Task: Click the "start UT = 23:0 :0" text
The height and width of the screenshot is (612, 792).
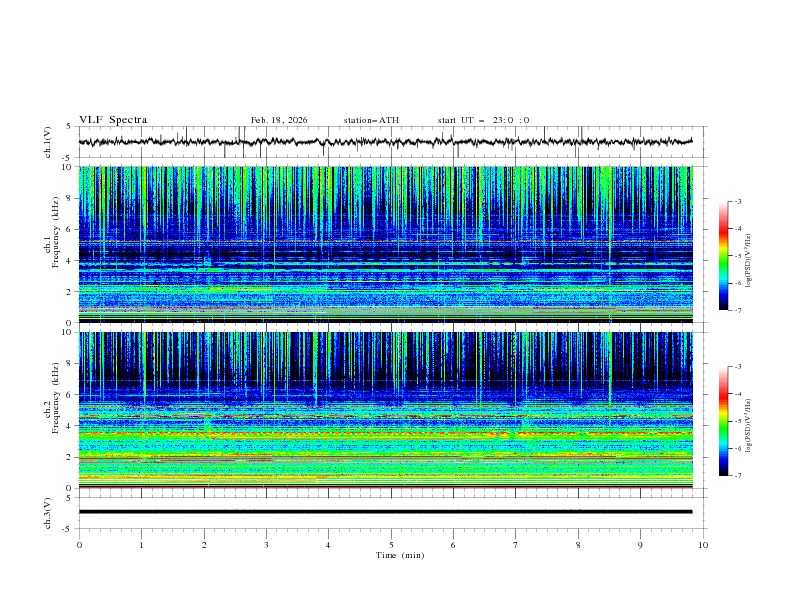Action: (483, 120)
